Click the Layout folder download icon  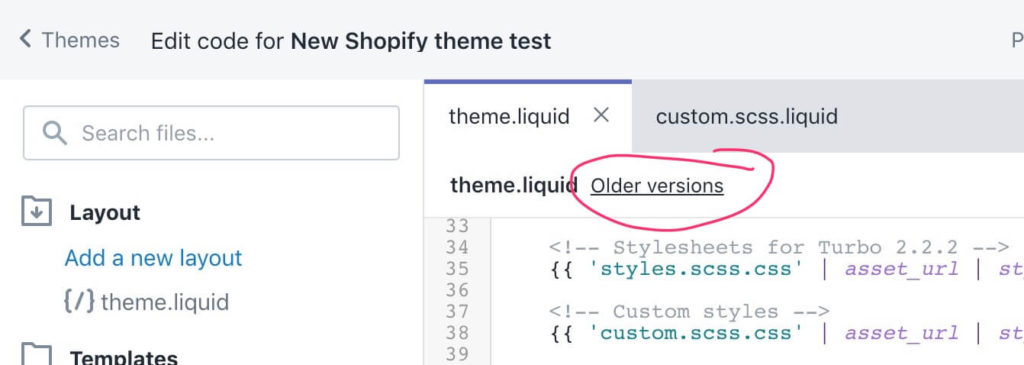tap(37, 212)
